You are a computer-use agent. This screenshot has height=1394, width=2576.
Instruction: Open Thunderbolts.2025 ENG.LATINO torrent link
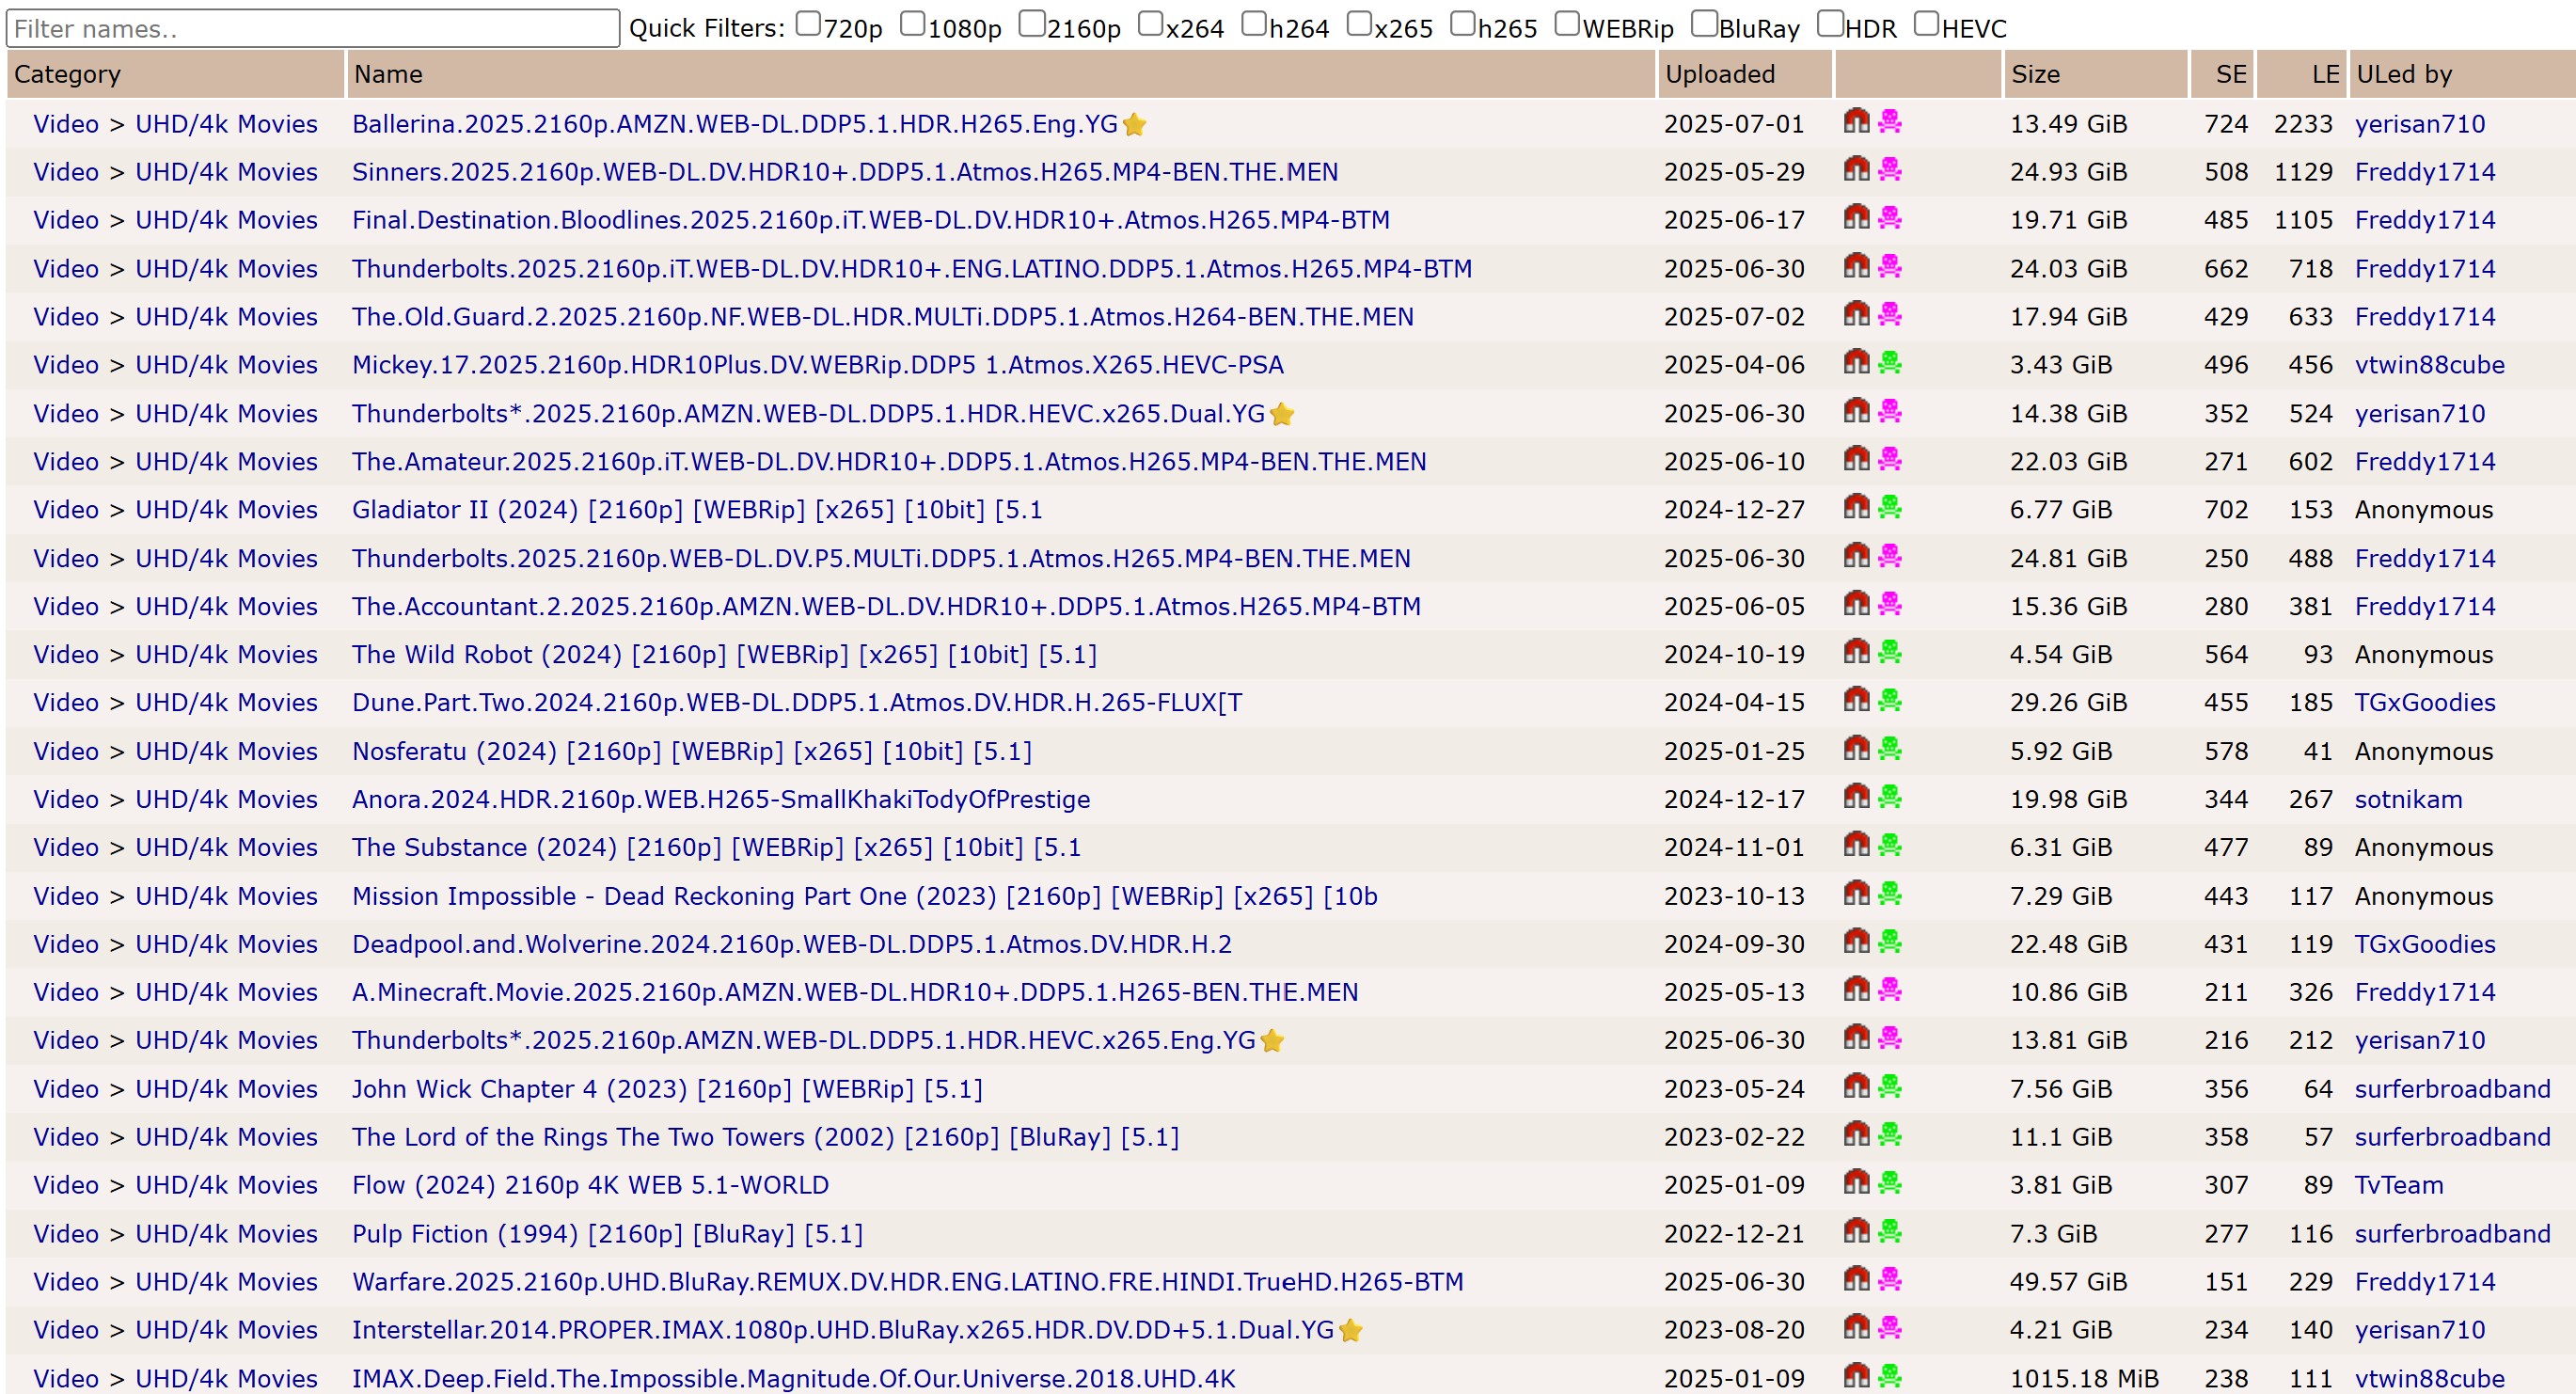point(911,269)
